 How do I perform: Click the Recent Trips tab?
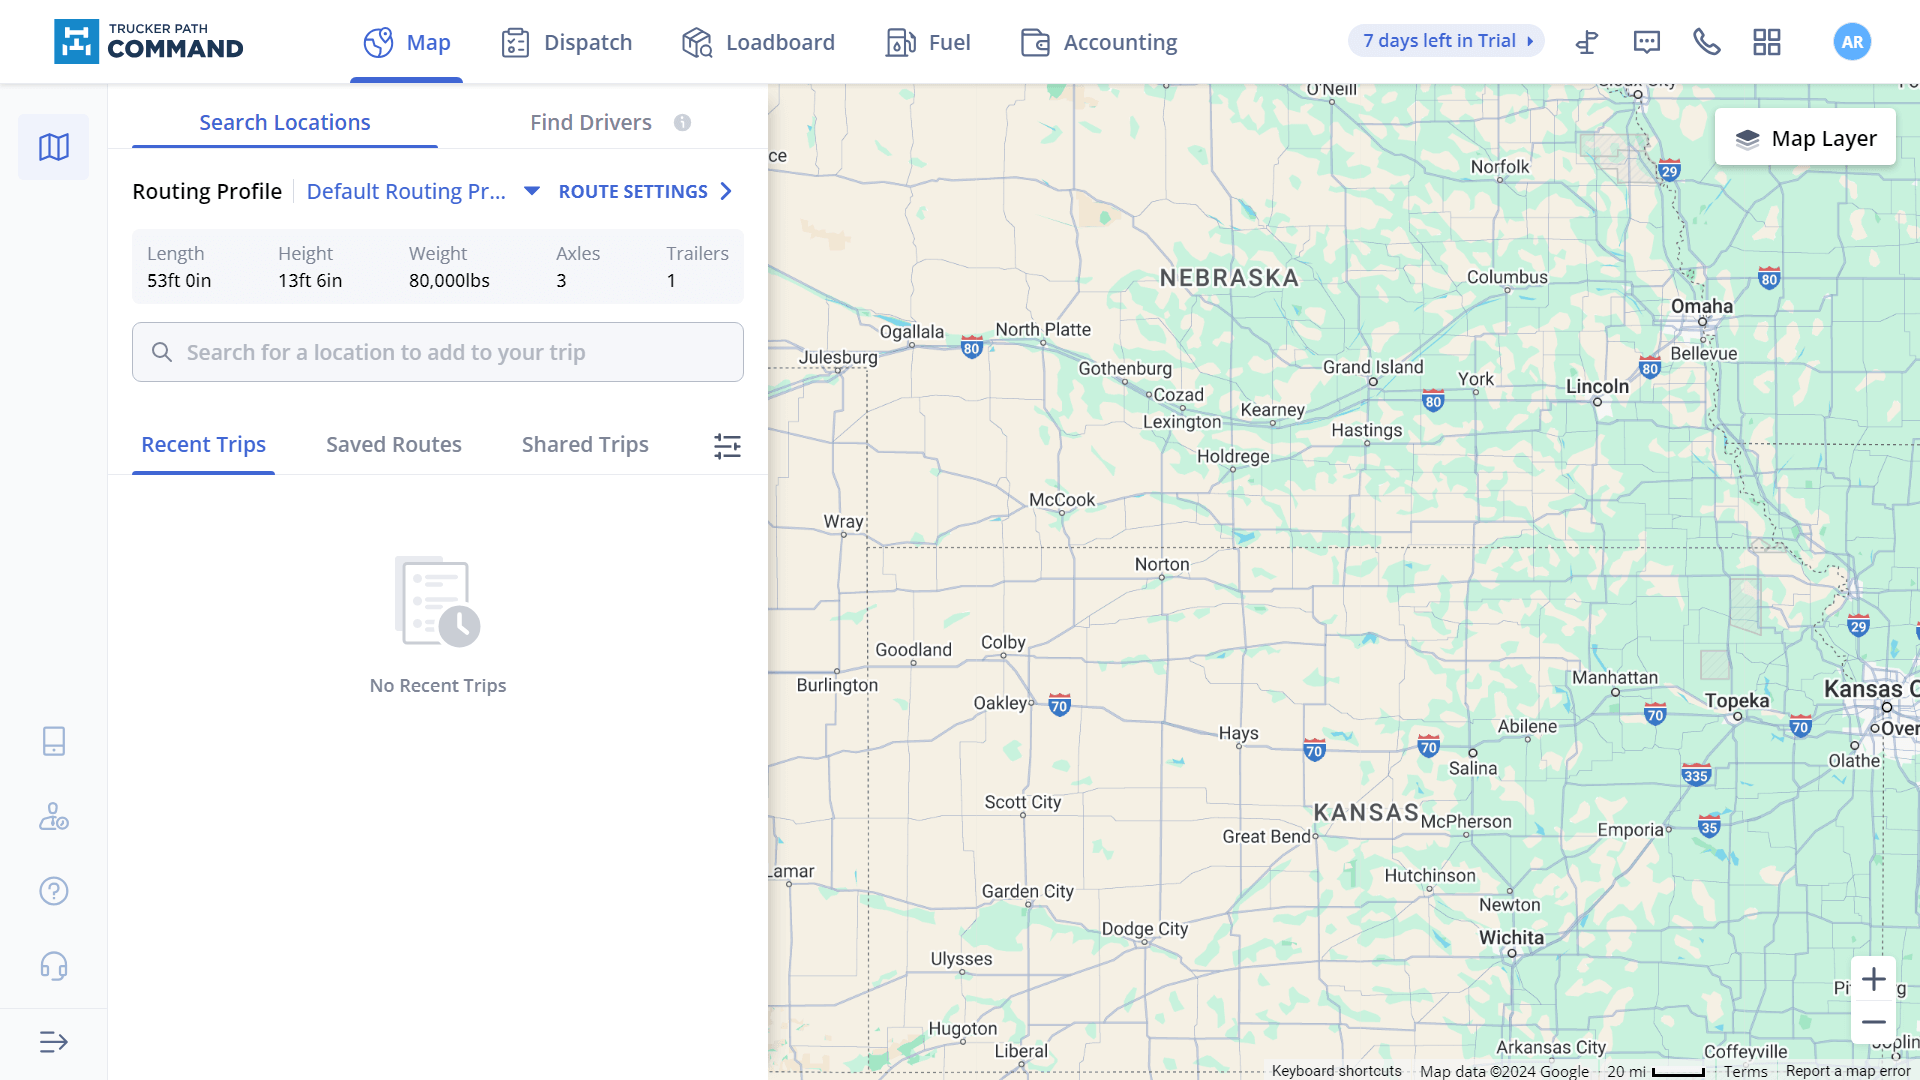203,443
